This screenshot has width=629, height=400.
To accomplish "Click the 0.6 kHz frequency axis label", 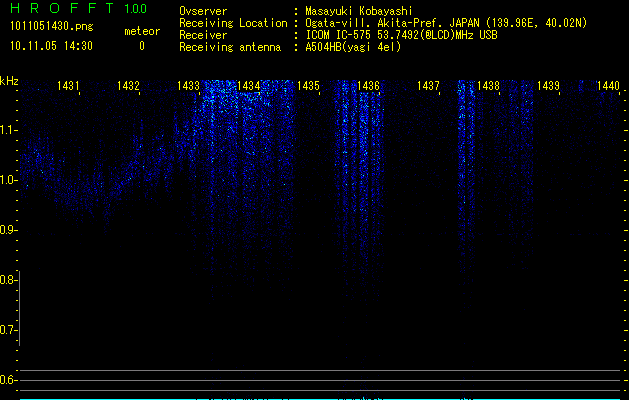I will [7, 380].
